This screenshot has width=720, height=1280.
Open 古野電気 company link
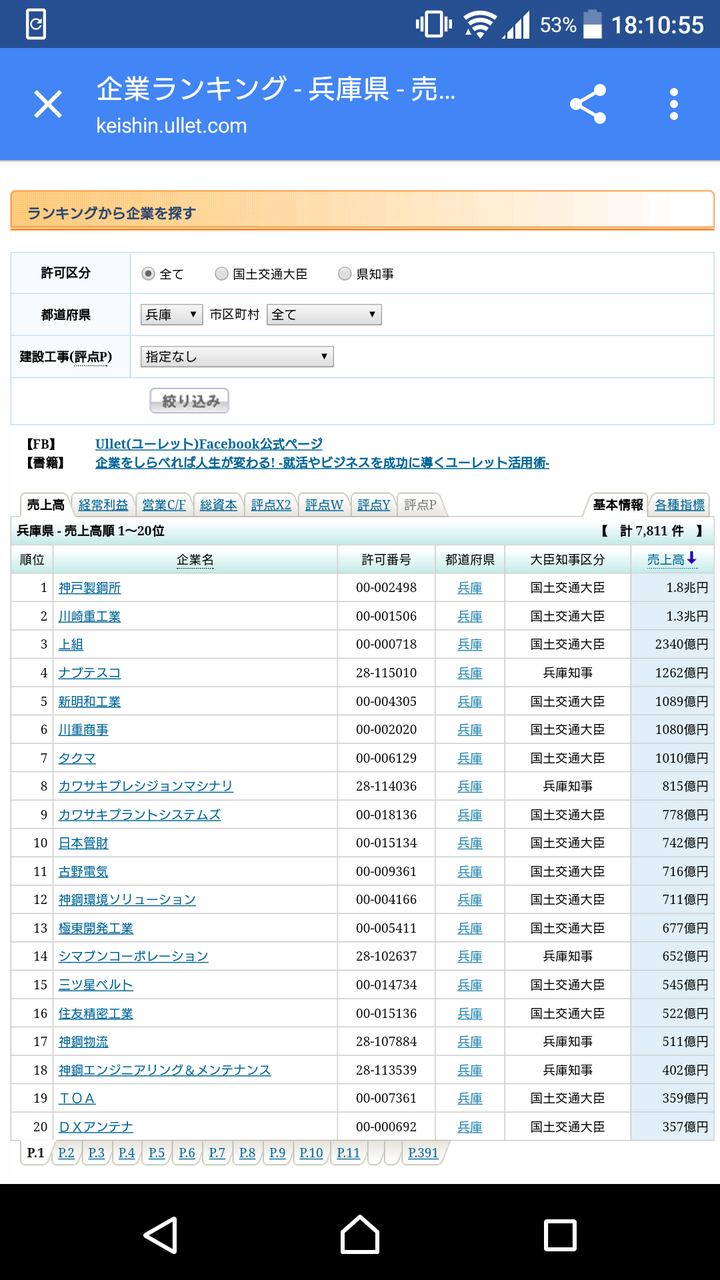(84, 871)
